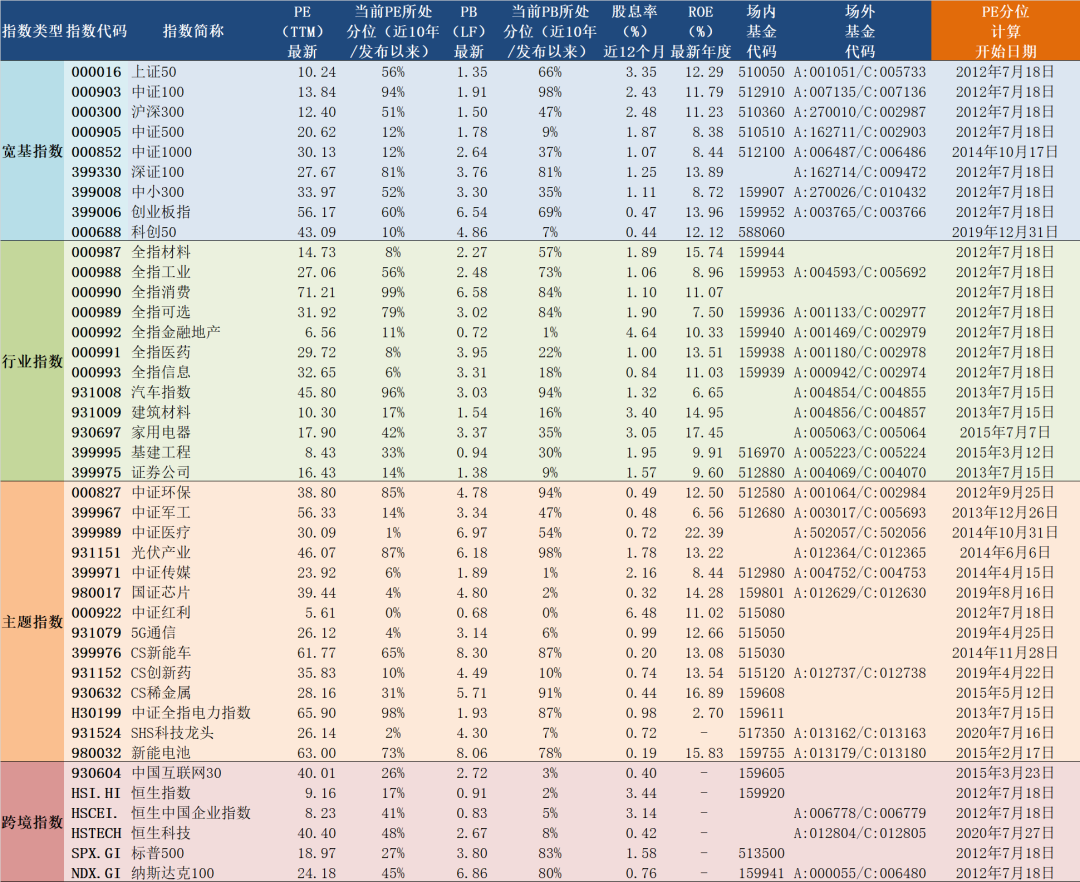Click the index name 恒生科技
Image resolution: width=1080 pixels, height=882 pixels.
(160, 832)
